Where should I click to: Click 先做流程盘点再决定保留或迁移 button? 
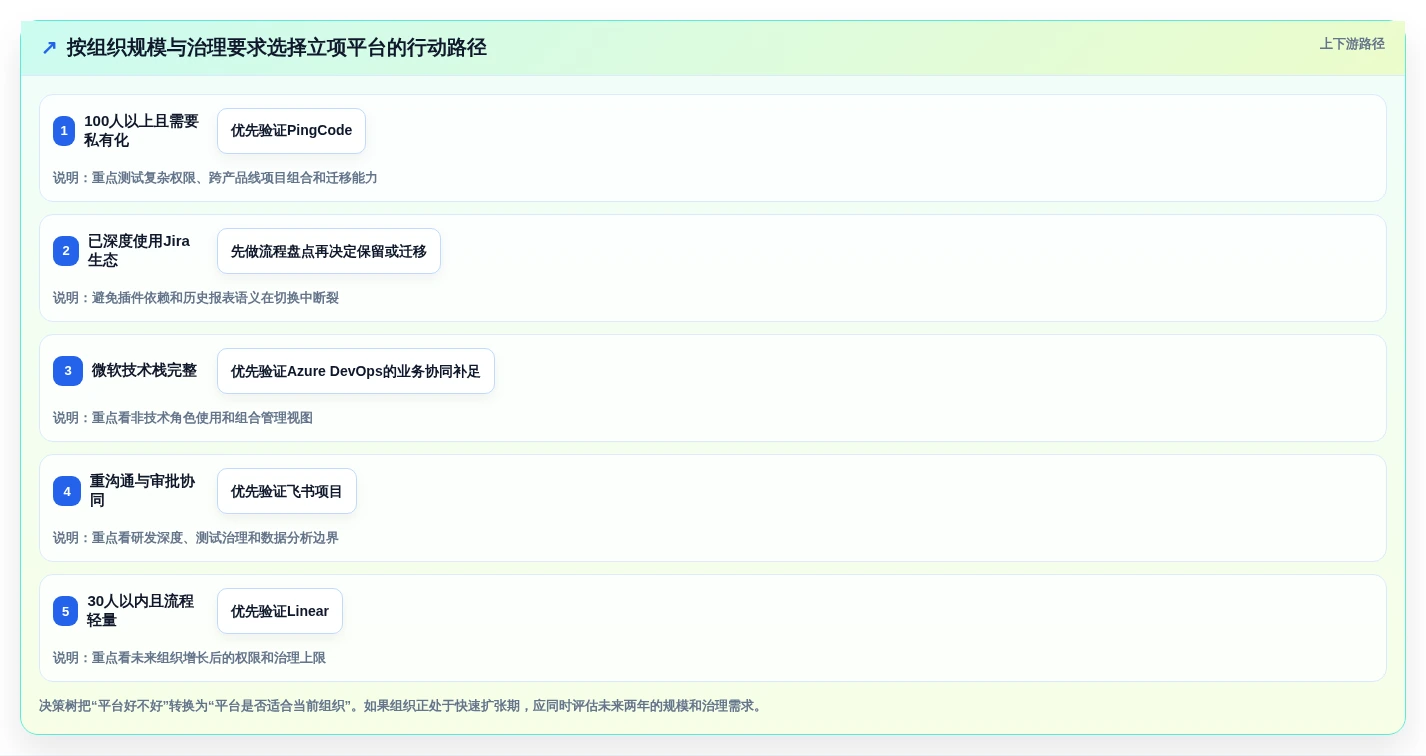329,251
